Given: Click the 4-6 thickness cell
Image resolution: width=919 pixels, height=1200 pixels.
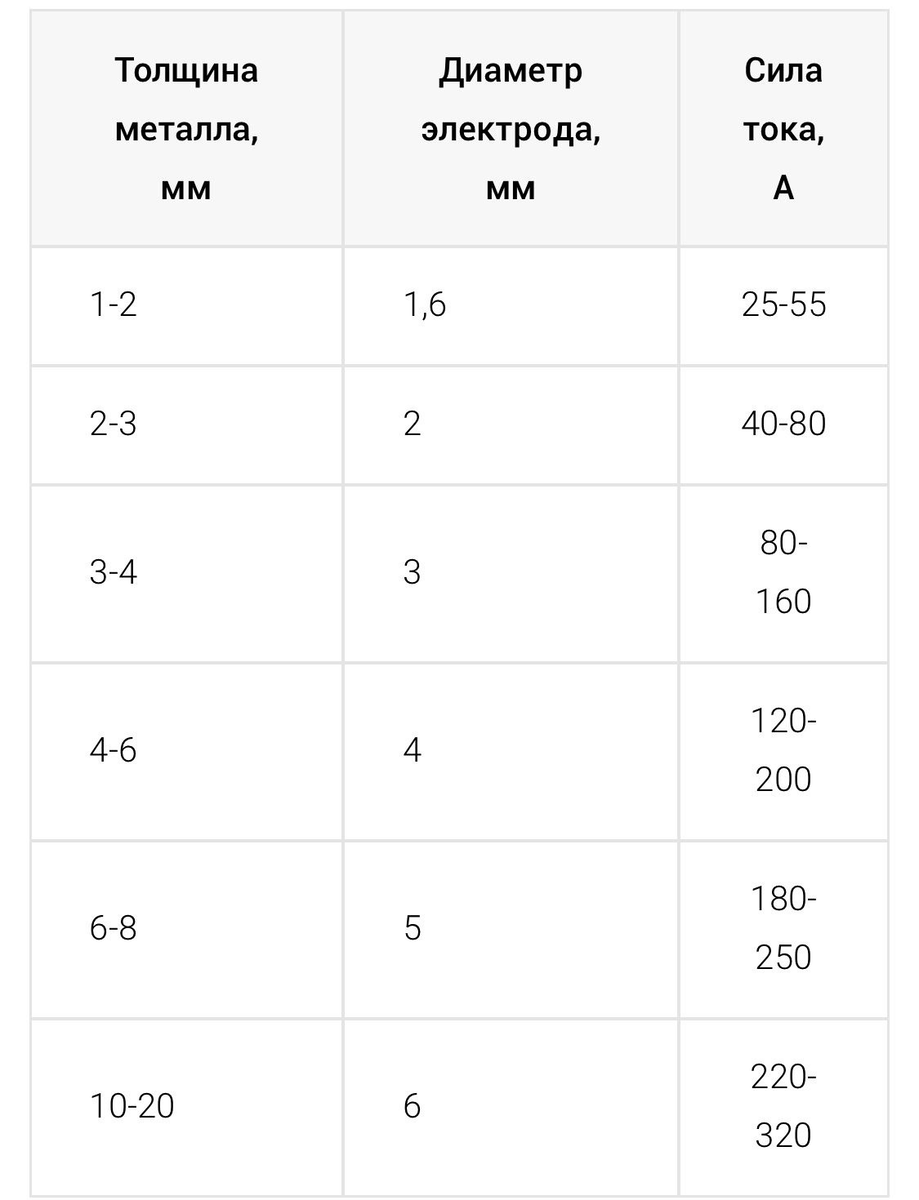Looking at the screenshot, I should pyautogui.click(x=186, y=751).
